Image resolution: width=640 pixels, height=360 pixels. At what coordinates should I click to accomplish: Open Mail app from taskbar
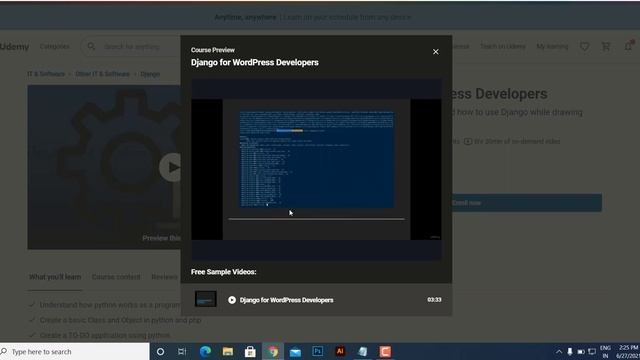[x=295, y=351]
